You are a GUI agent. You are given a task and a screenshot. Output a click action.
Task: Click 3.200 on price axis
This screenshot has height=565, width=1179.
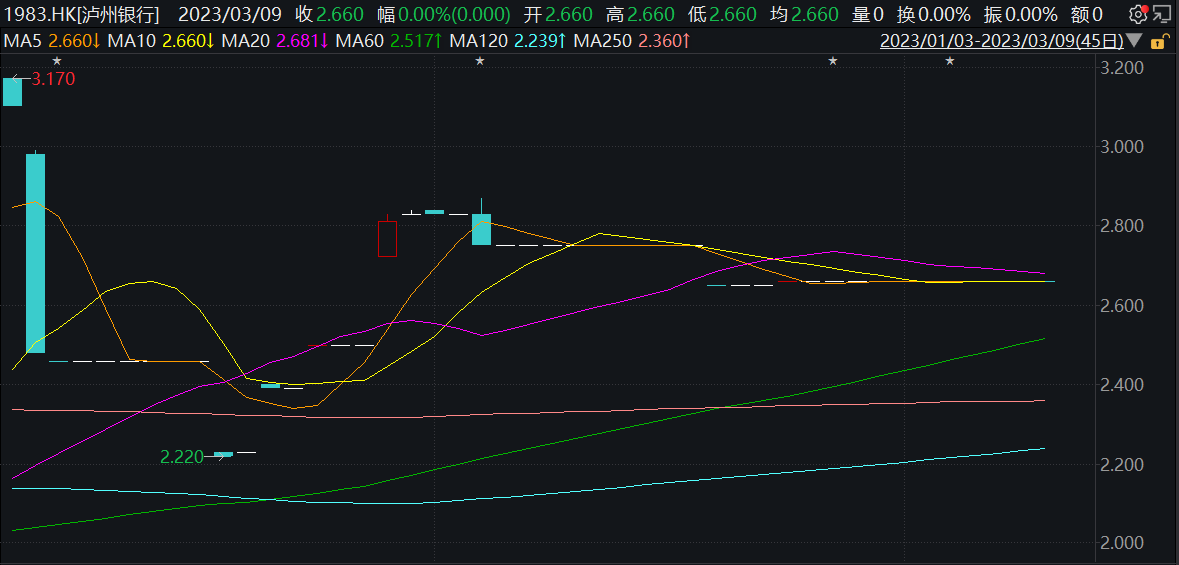[1123, 68]
